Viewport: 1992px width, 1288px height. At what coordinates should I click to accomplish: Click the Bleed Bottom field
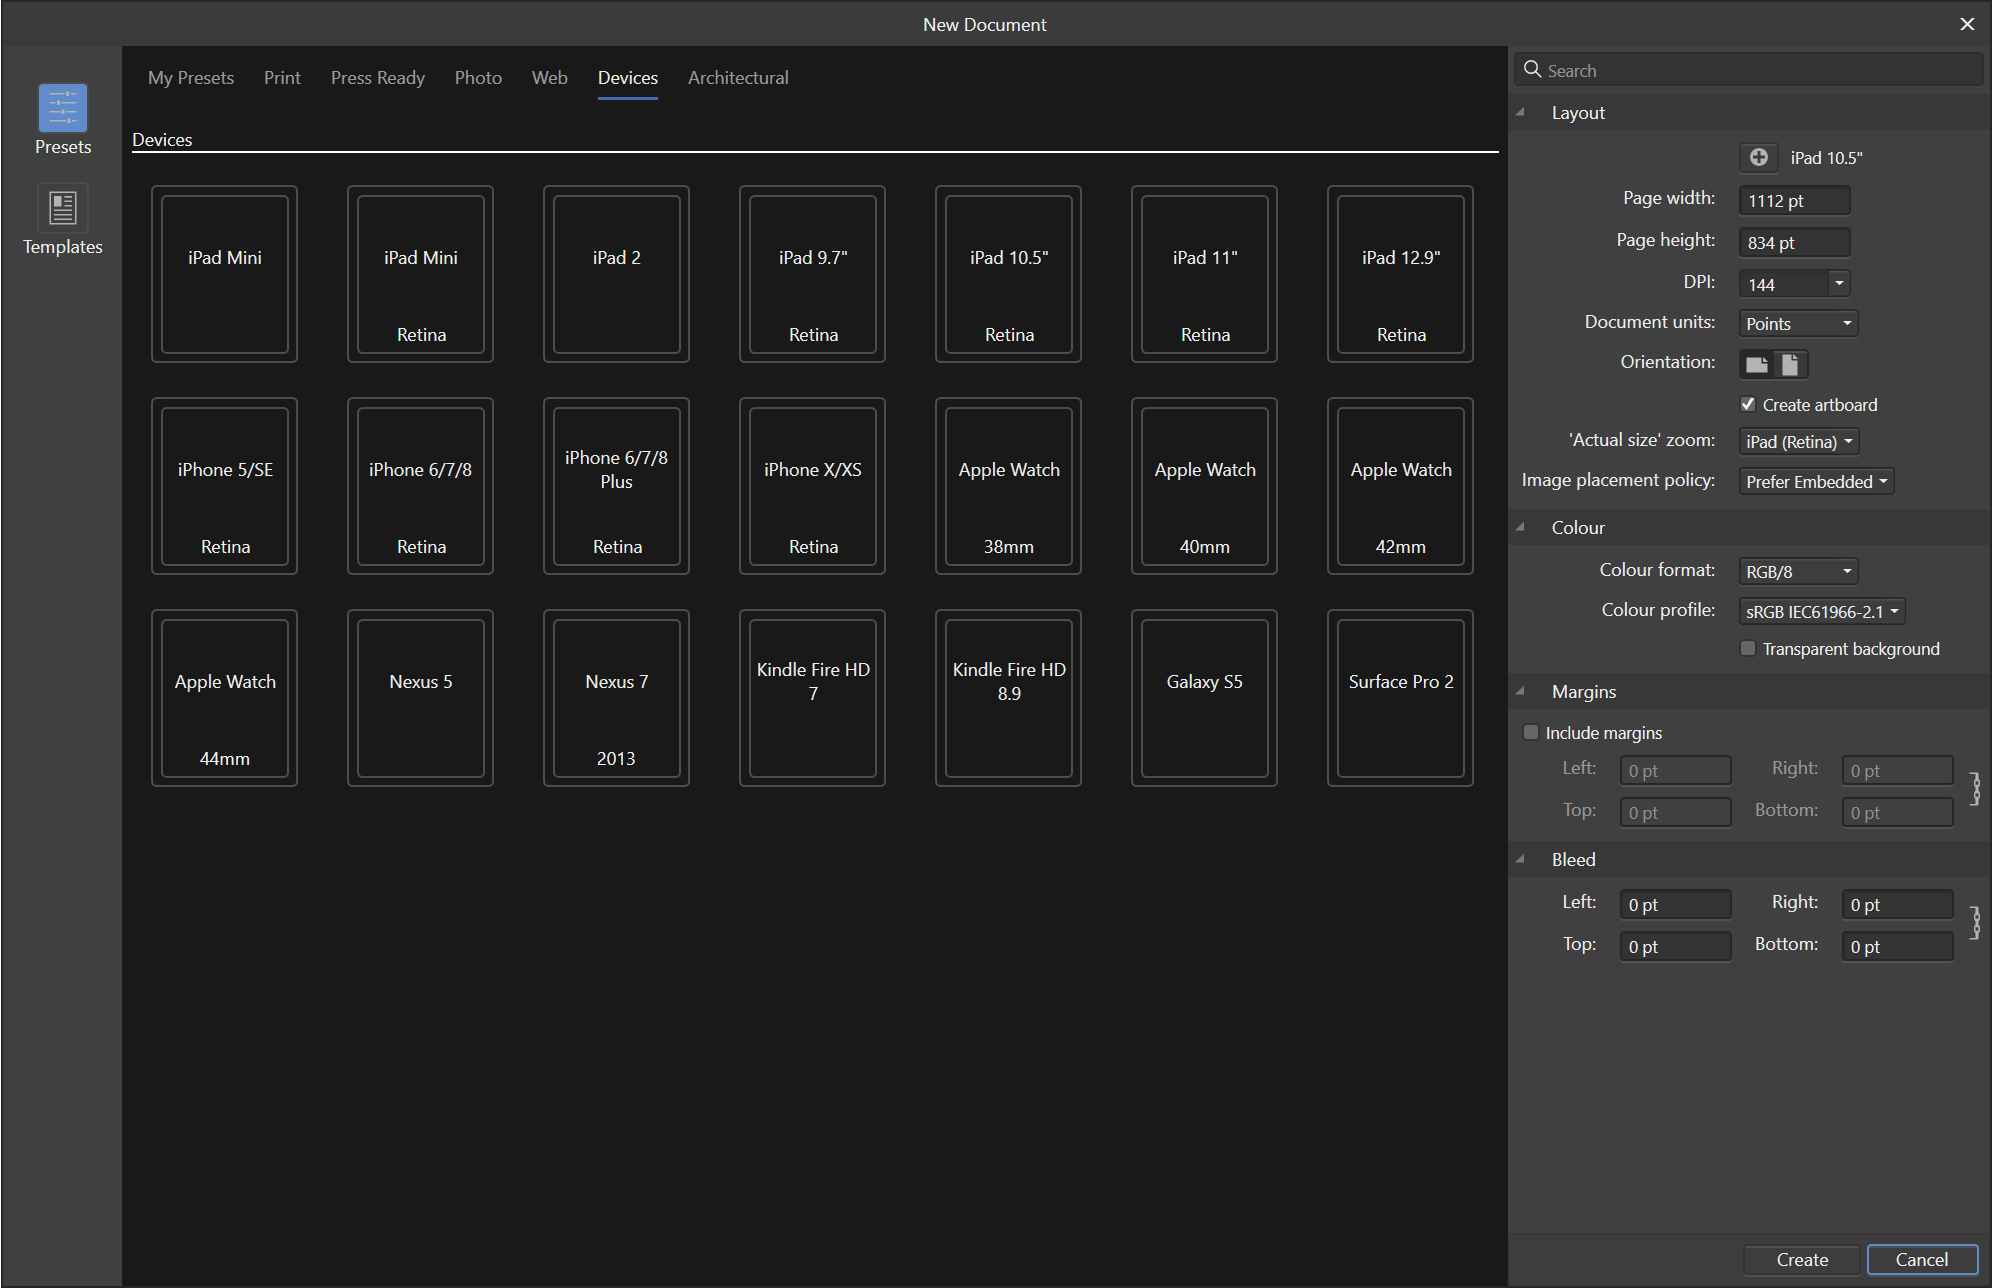coord(1898,946)
